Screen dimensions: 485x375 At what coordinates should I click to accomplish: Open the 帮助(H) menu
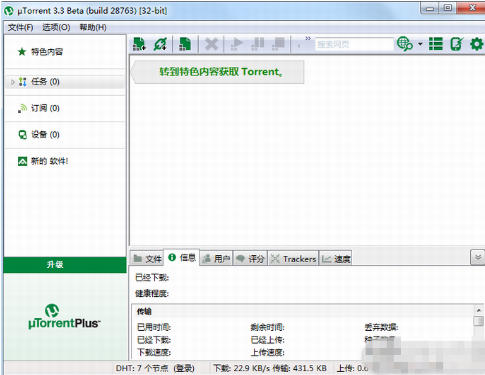[x=93, y=27]
